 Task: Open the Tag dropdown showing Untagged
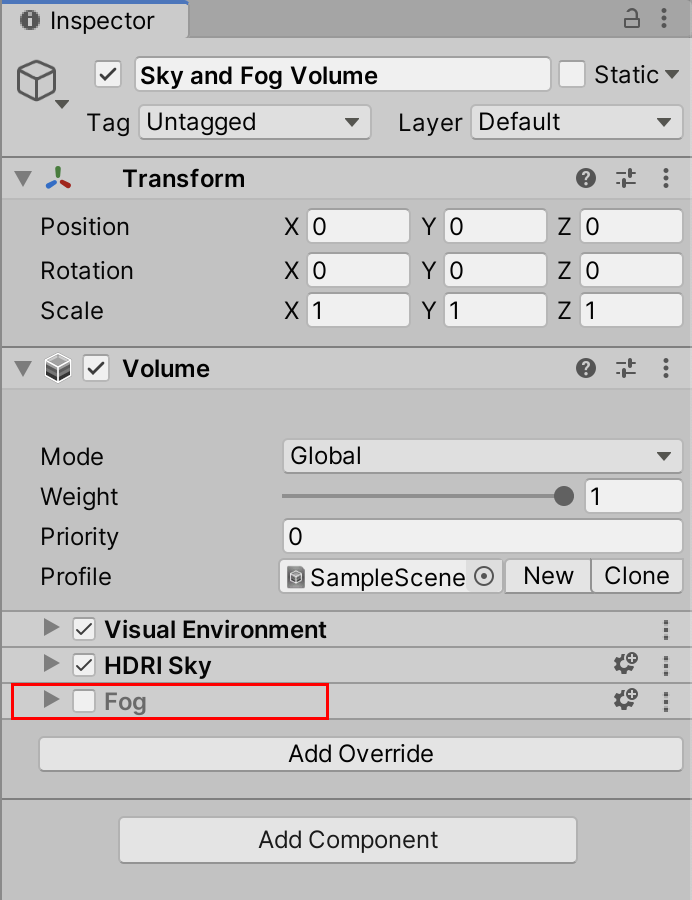[254, 122]
